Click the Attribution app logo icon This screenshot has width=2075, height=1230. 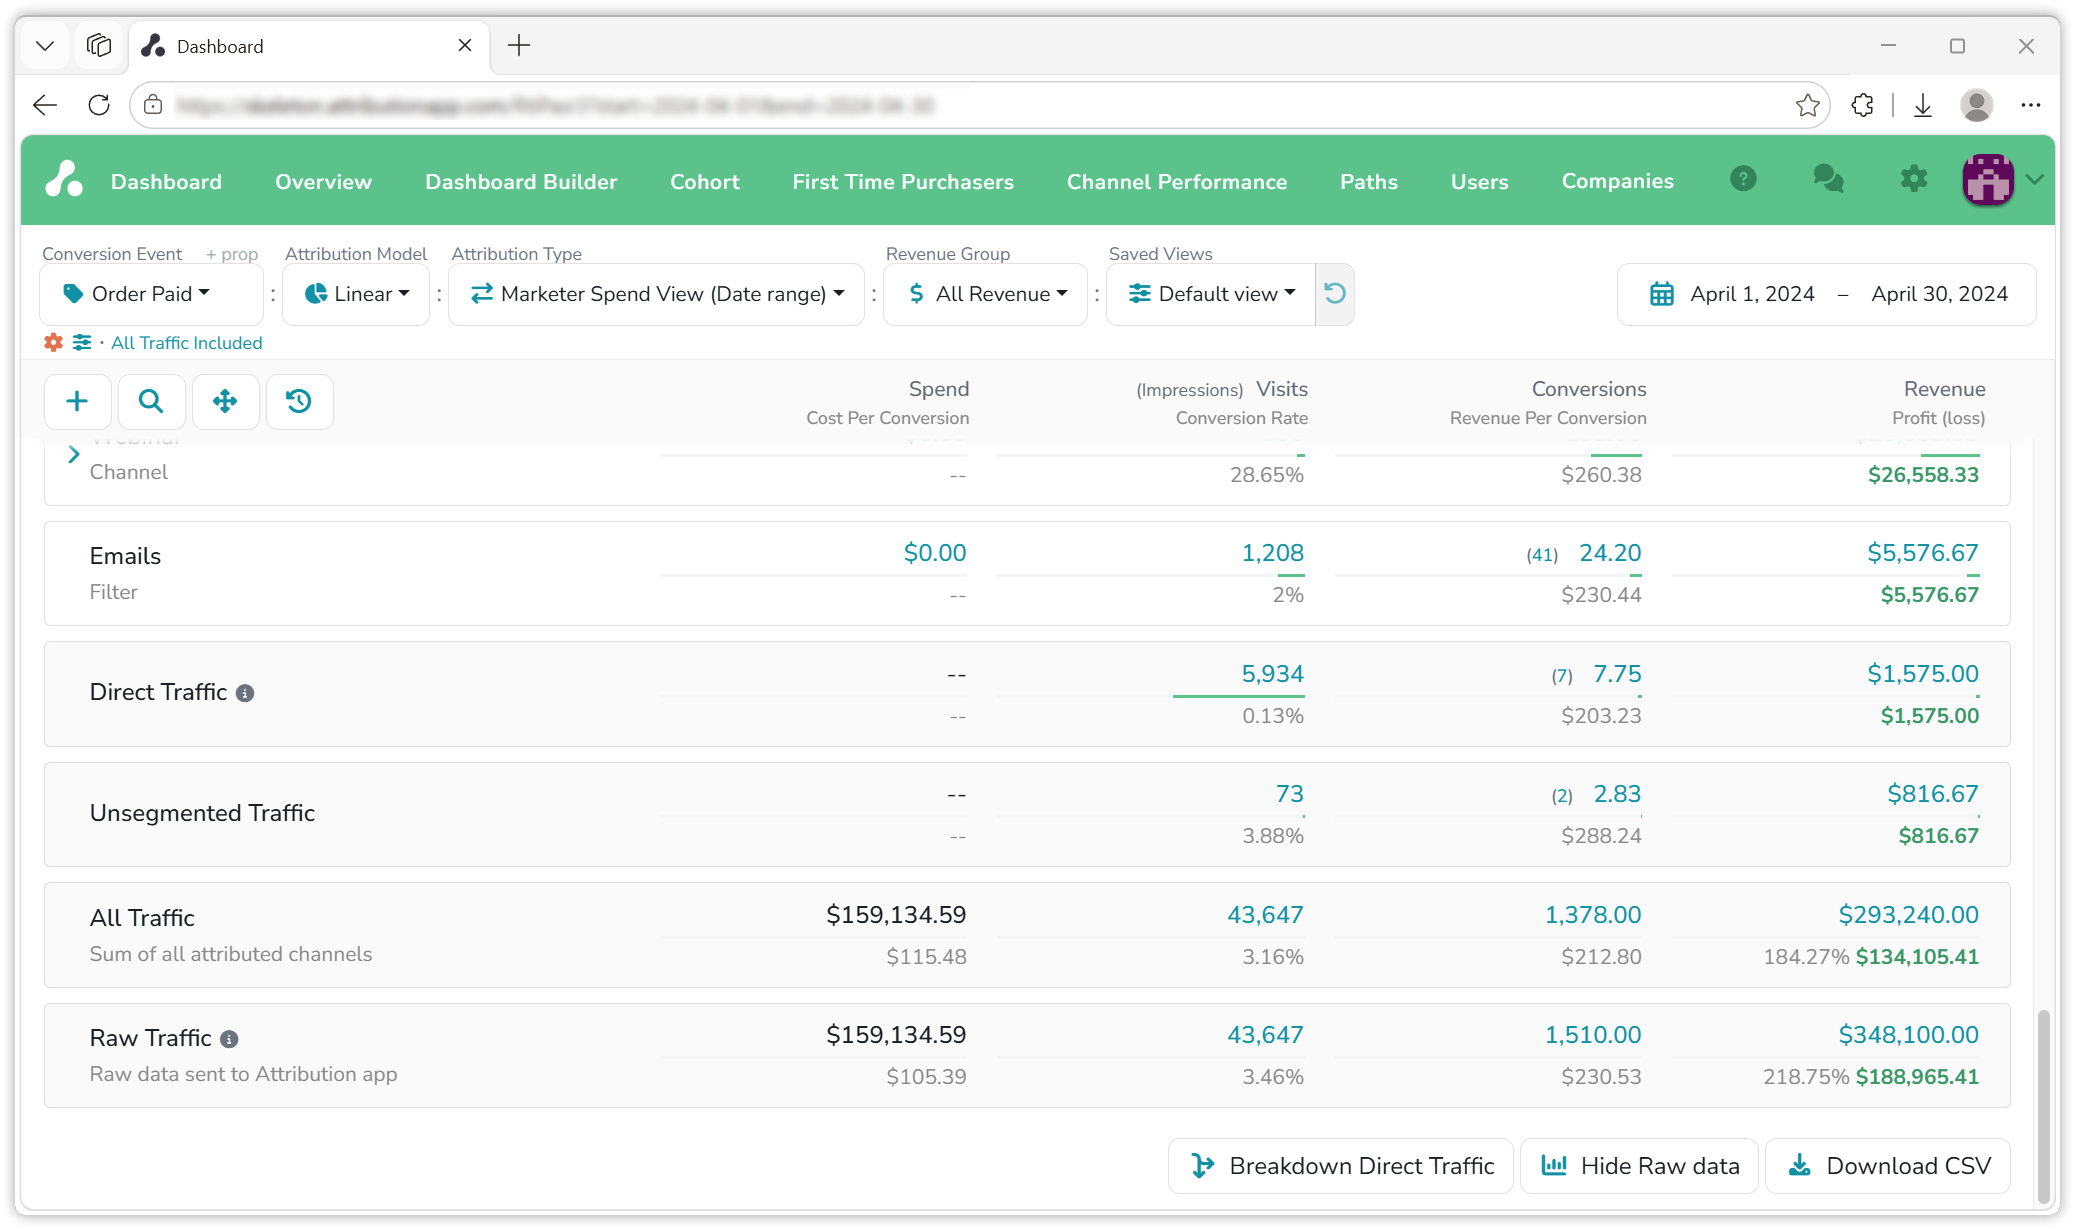pyautogui.click(x=64, y=180)
